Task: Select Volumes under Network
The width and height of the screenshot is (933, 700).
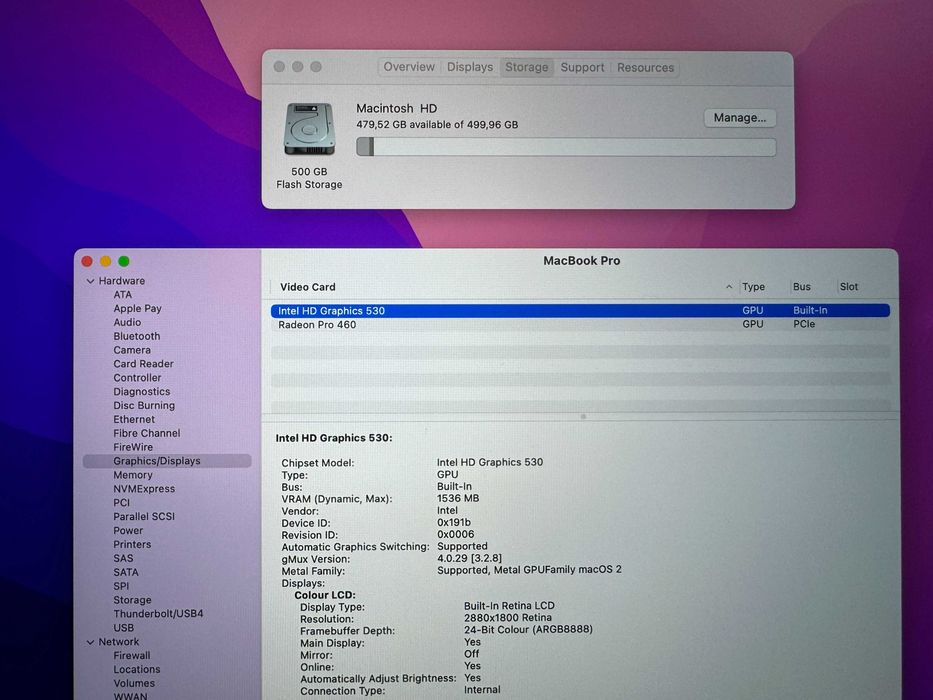Action: point(134,683)
